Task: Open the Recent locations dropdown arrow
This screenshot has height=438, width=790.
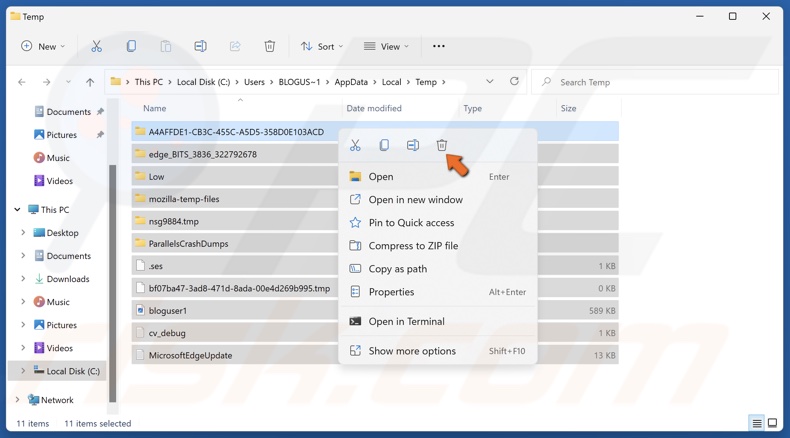Action: click(68, 82)
